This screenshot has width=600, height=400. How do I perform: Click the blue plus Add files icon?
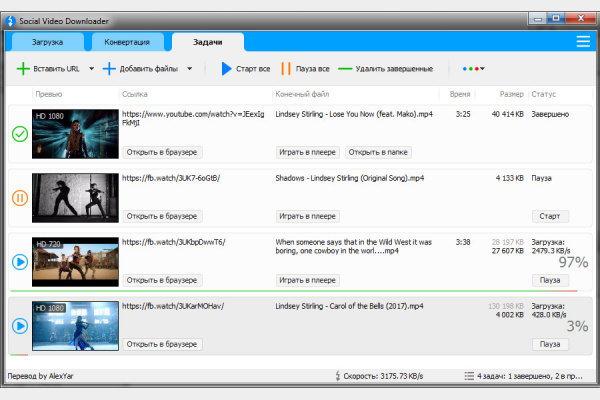(109, 69)
